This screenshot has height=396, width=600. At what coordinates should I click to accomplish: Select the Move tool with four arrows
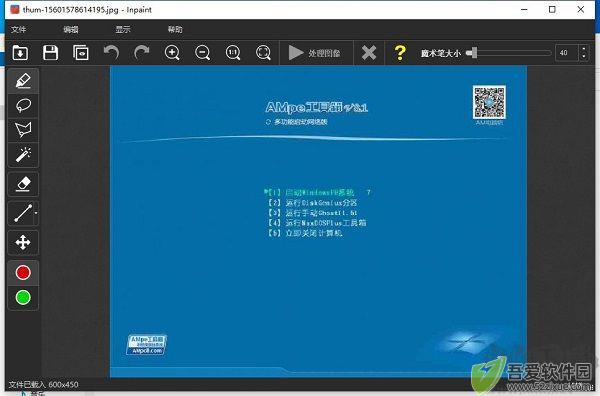pos(23,243)
